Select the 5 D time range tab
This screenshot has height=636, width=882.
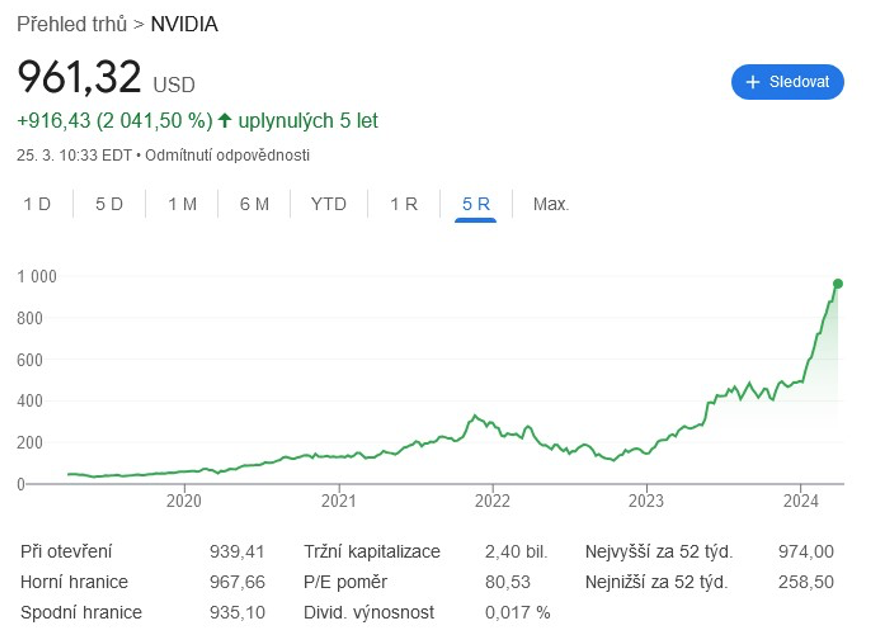coord(109,204)
